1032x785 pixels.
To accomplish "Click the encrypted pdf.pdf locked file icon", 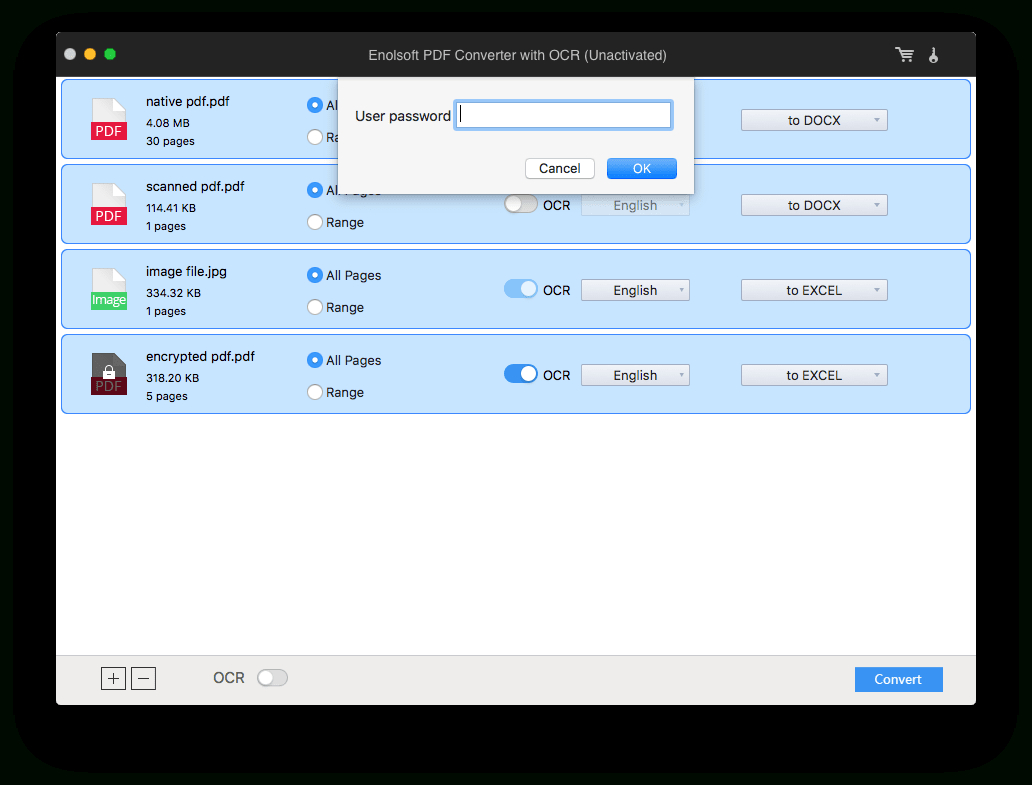I will pos(108,373).
